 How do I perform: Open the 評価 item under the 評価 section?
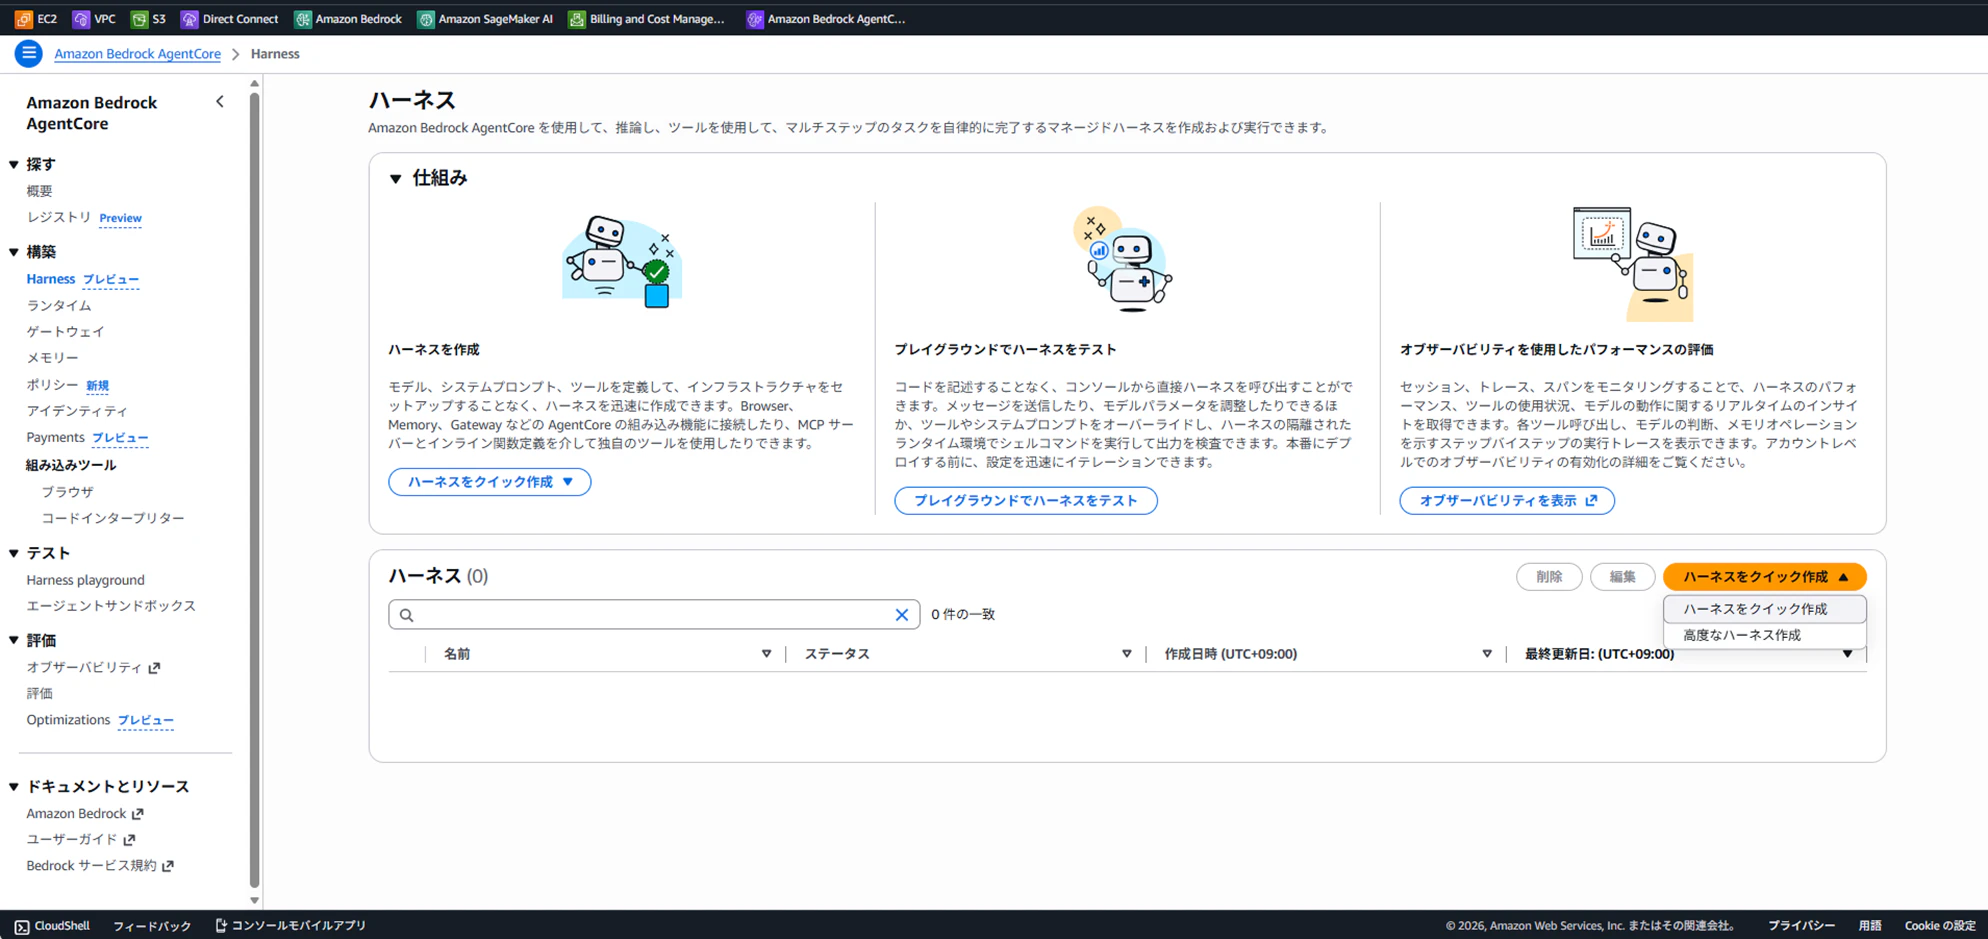pyautogui.click(x=40, y=694)
